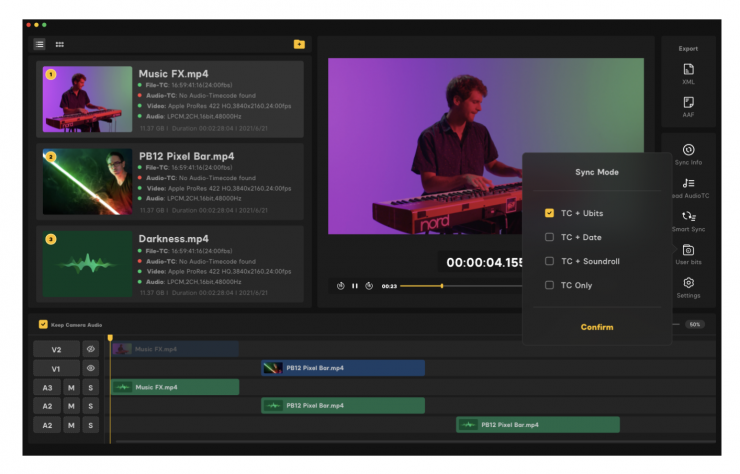
Task: Enable TC + Soundroll sync mode
Action: pos(549,261)
